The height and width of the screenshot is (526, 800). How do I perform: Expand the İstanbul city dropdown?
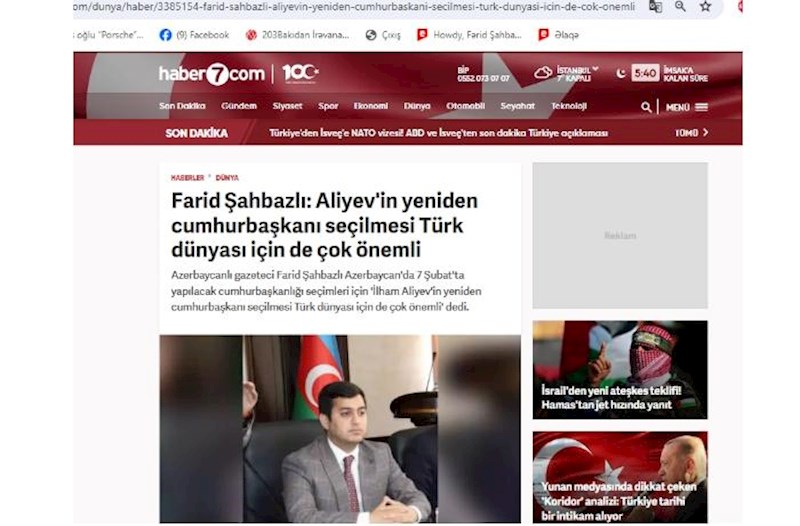595,69
